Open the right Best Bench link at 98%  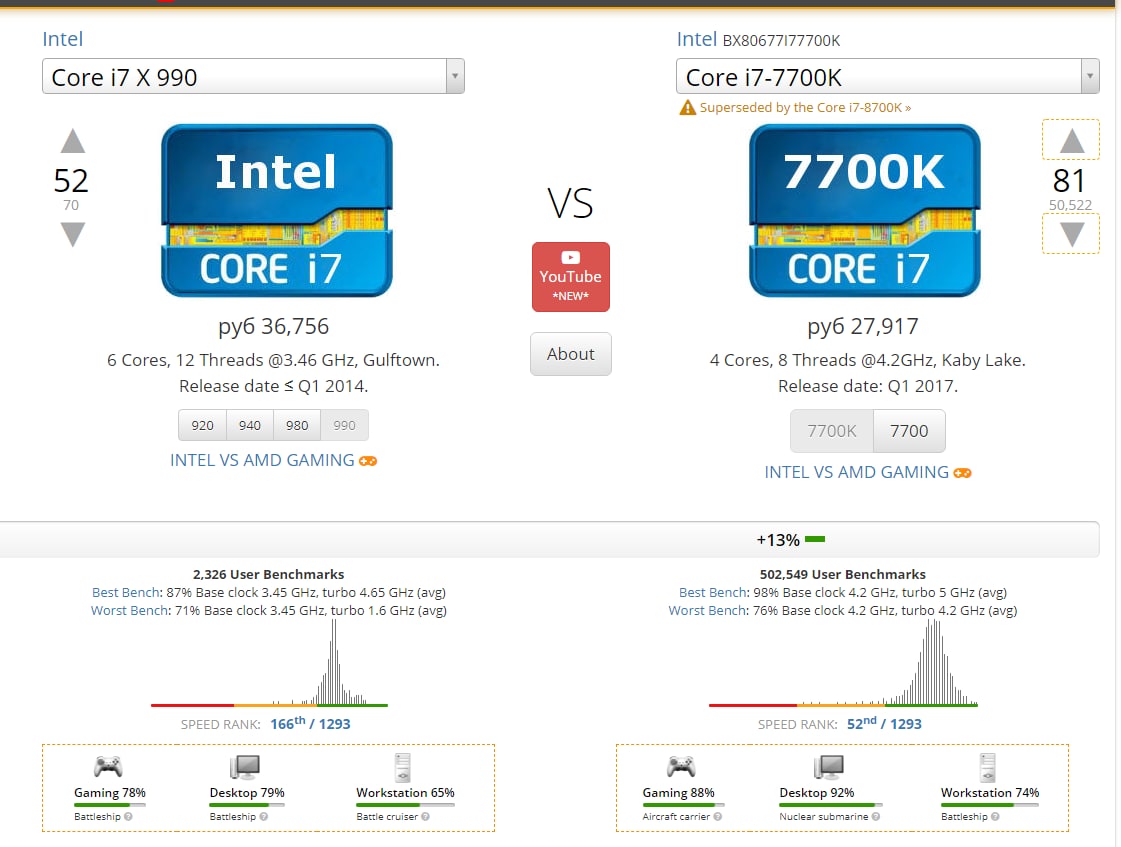click(x=713, y=593)
